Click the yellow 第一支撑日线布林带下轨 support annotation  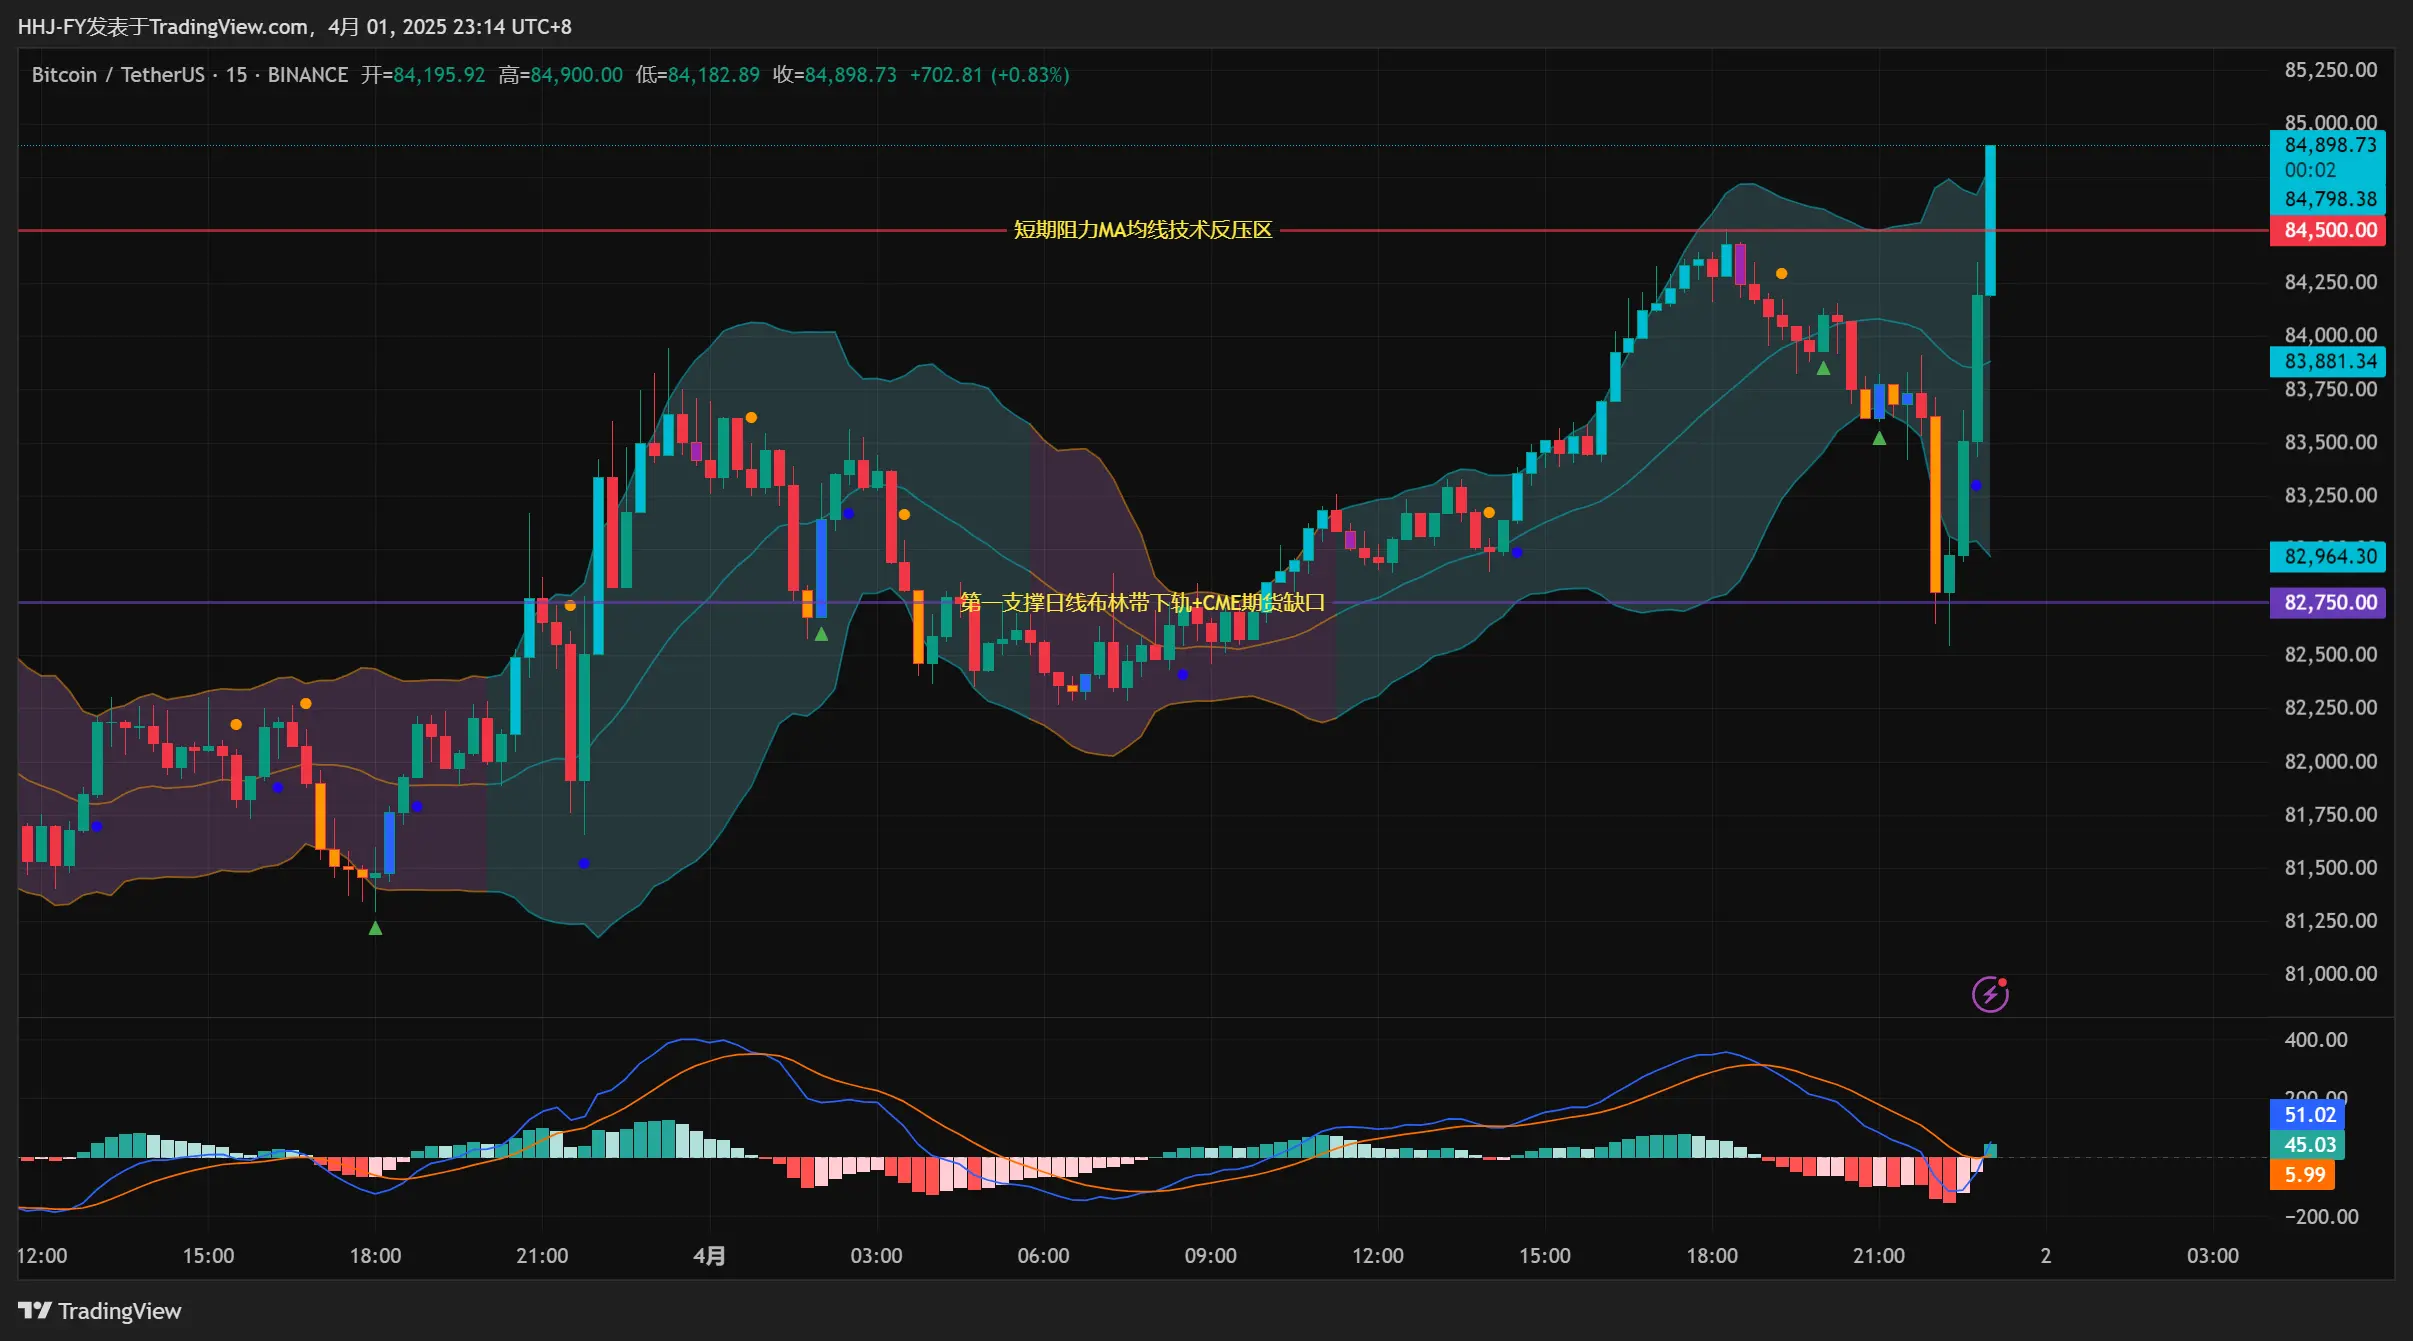click(x=1142, y=603)
